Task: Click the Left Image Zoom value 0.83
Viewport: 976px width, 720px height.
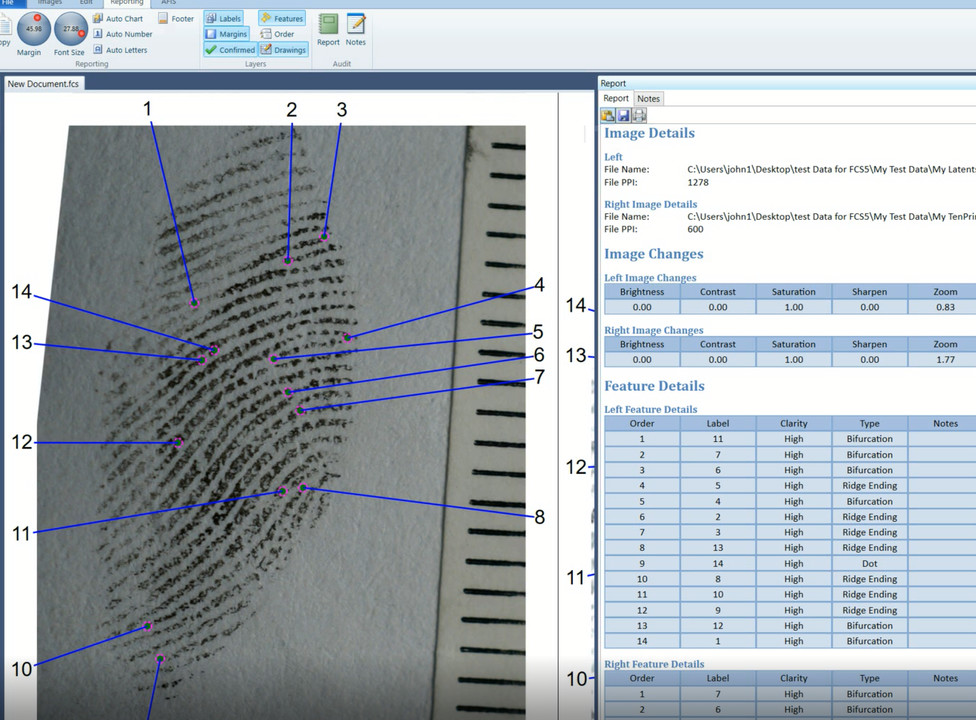Action: (945, 307)
